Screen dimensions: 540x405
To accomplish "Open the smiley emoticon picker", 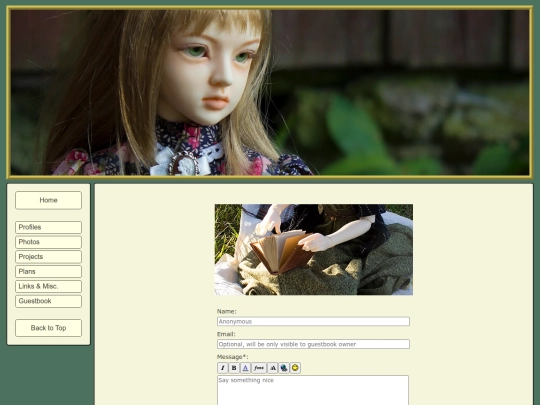I will click(x=295, y=368).
